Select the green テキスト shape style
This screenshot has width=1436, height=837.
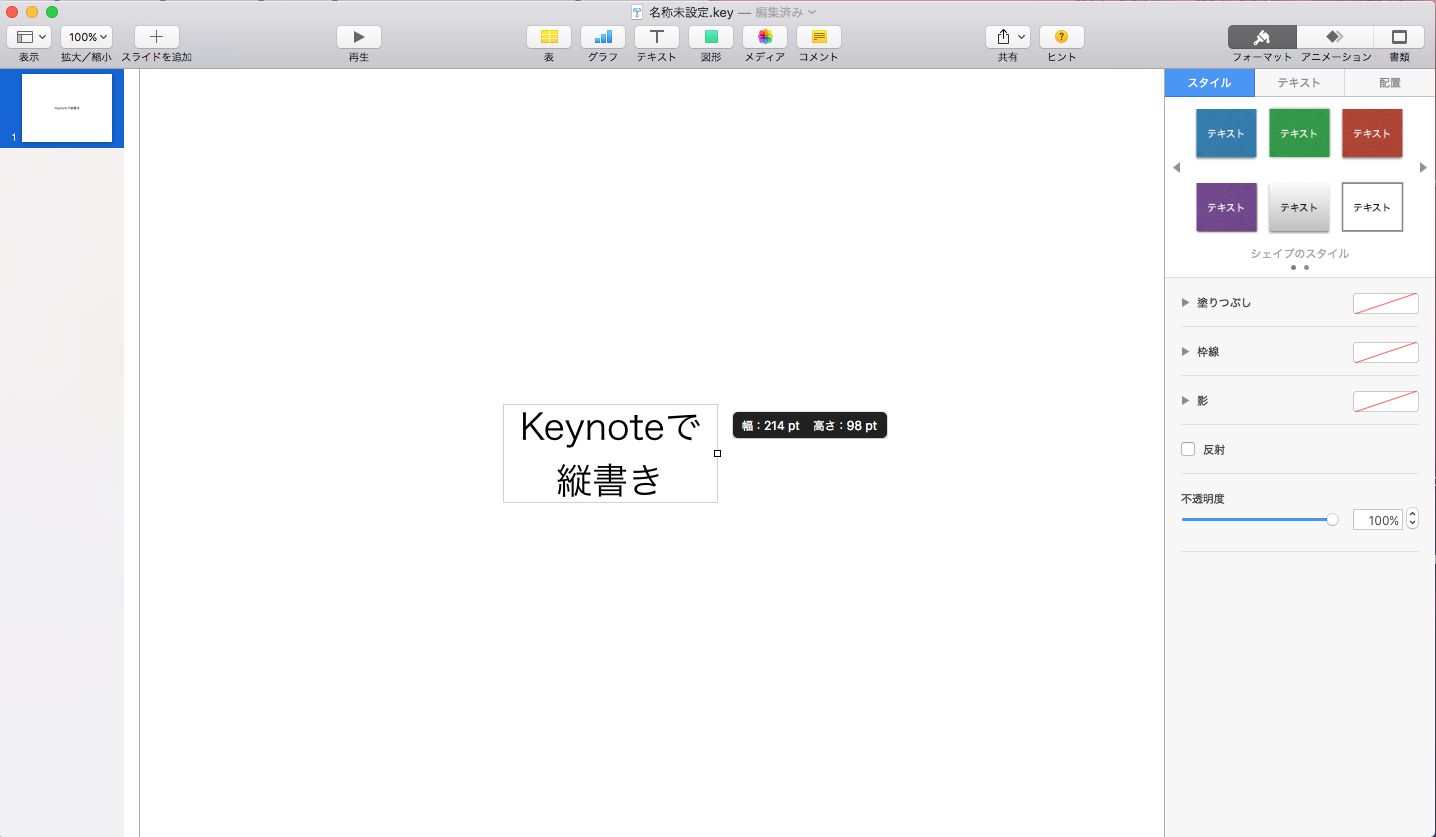[x=1299, y=133]
